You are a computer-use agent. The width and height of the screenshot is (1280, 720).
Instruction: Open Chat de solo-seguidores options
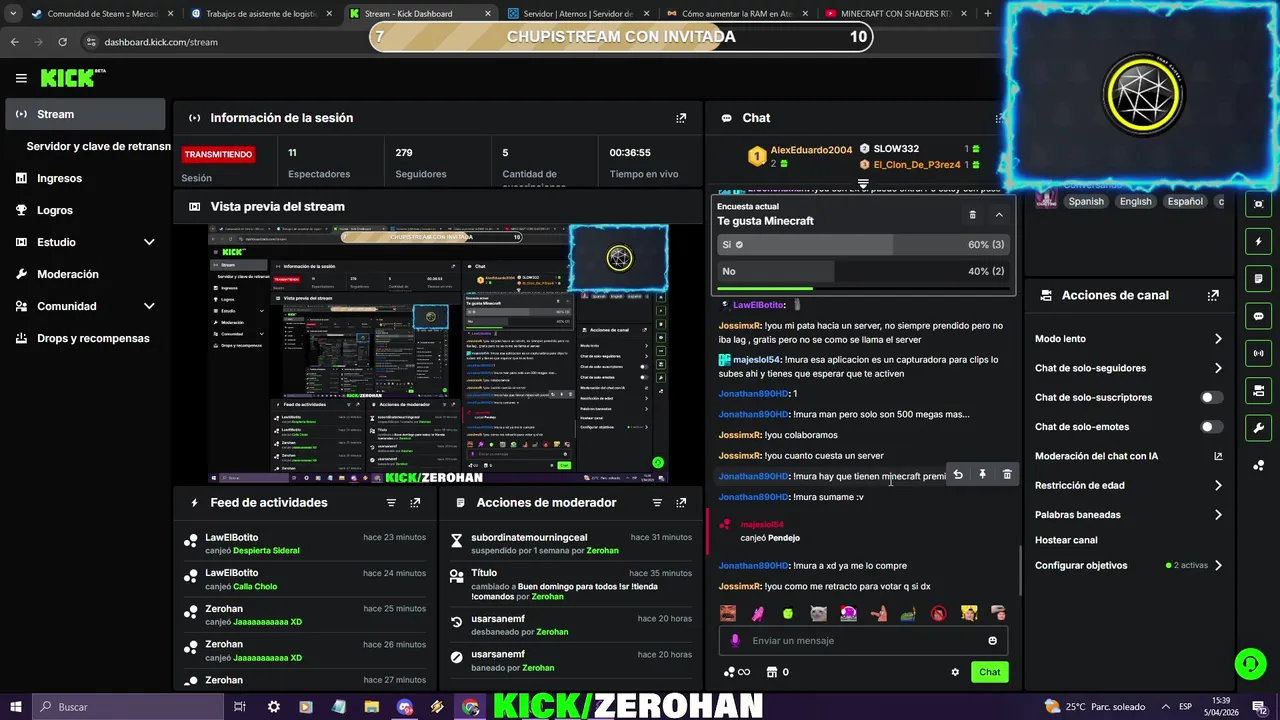[x=1128, y=368]
